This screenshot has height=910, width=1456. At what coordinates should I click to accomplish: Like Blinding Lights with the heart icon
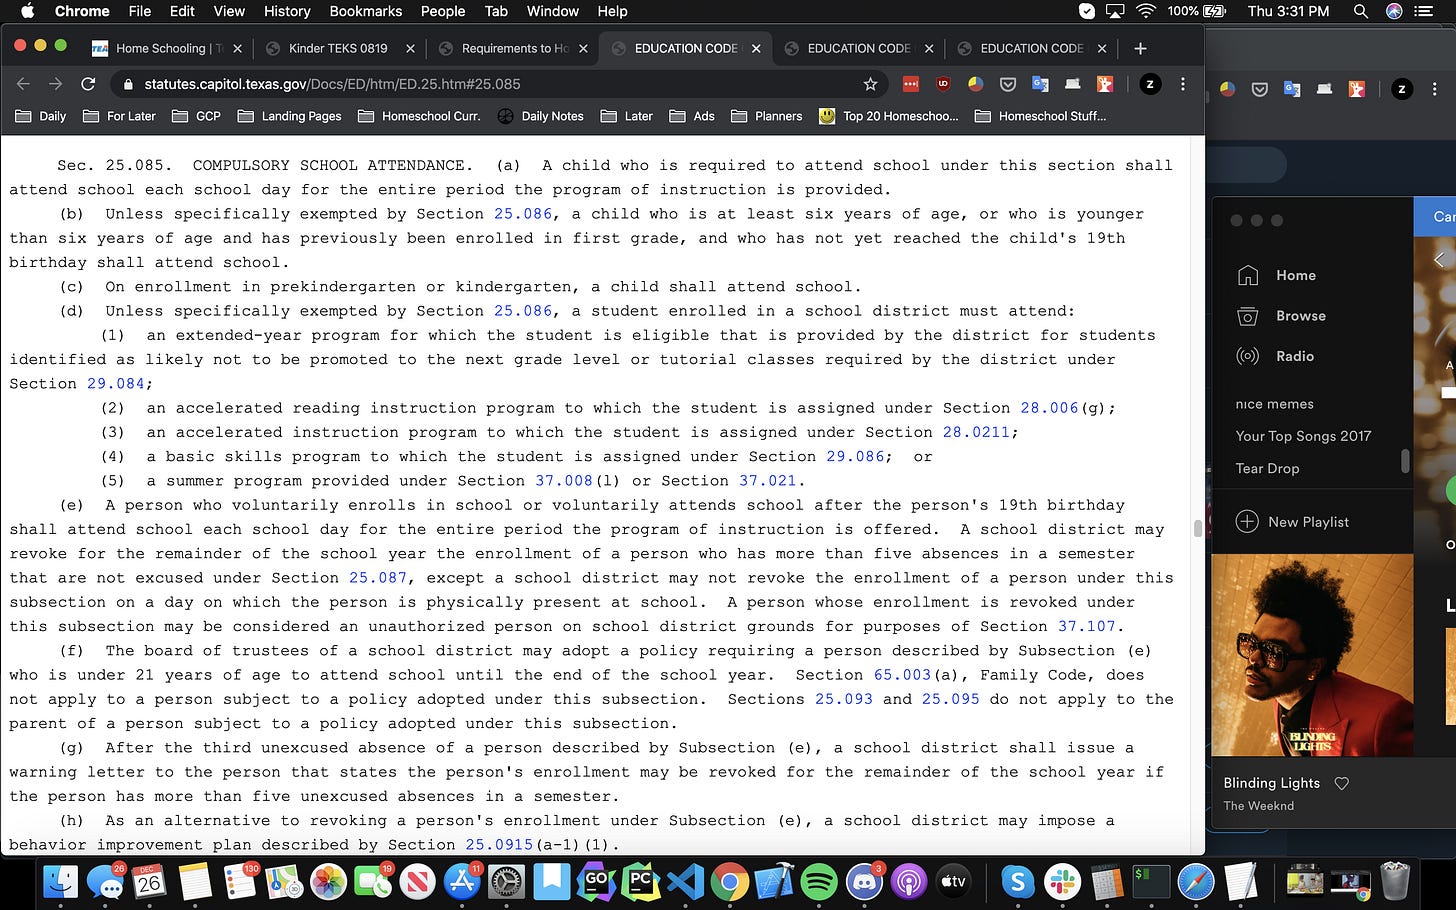(1342, 783)
